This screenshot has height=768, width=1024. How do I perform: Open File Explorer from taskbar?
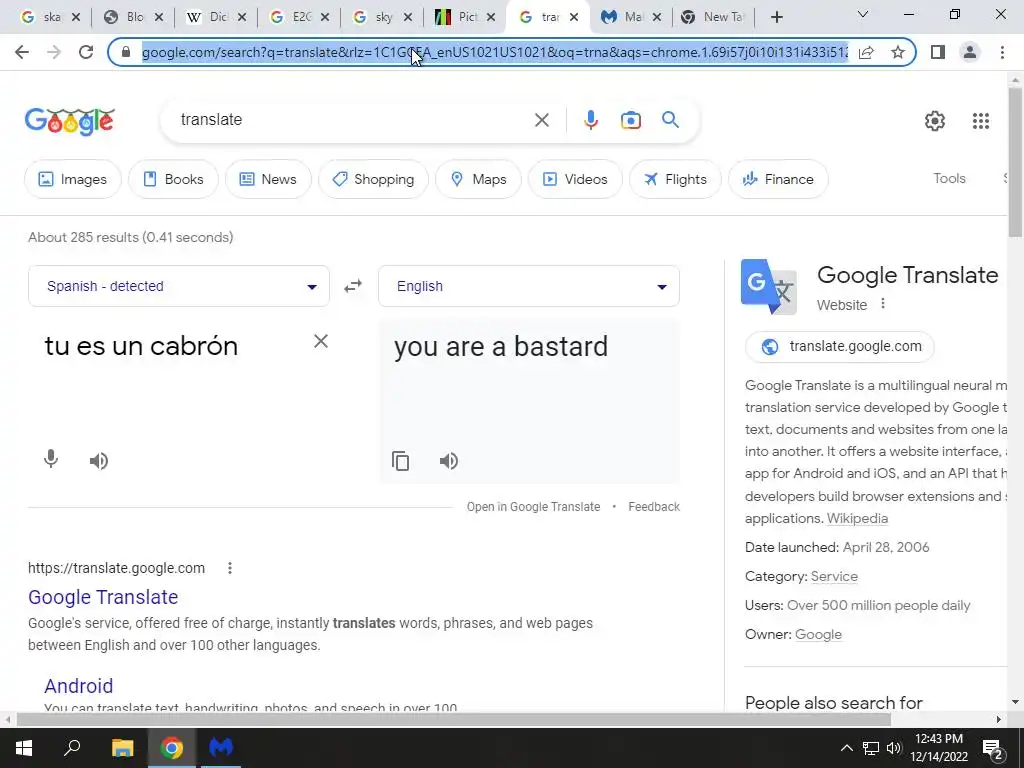coord(122,747)
